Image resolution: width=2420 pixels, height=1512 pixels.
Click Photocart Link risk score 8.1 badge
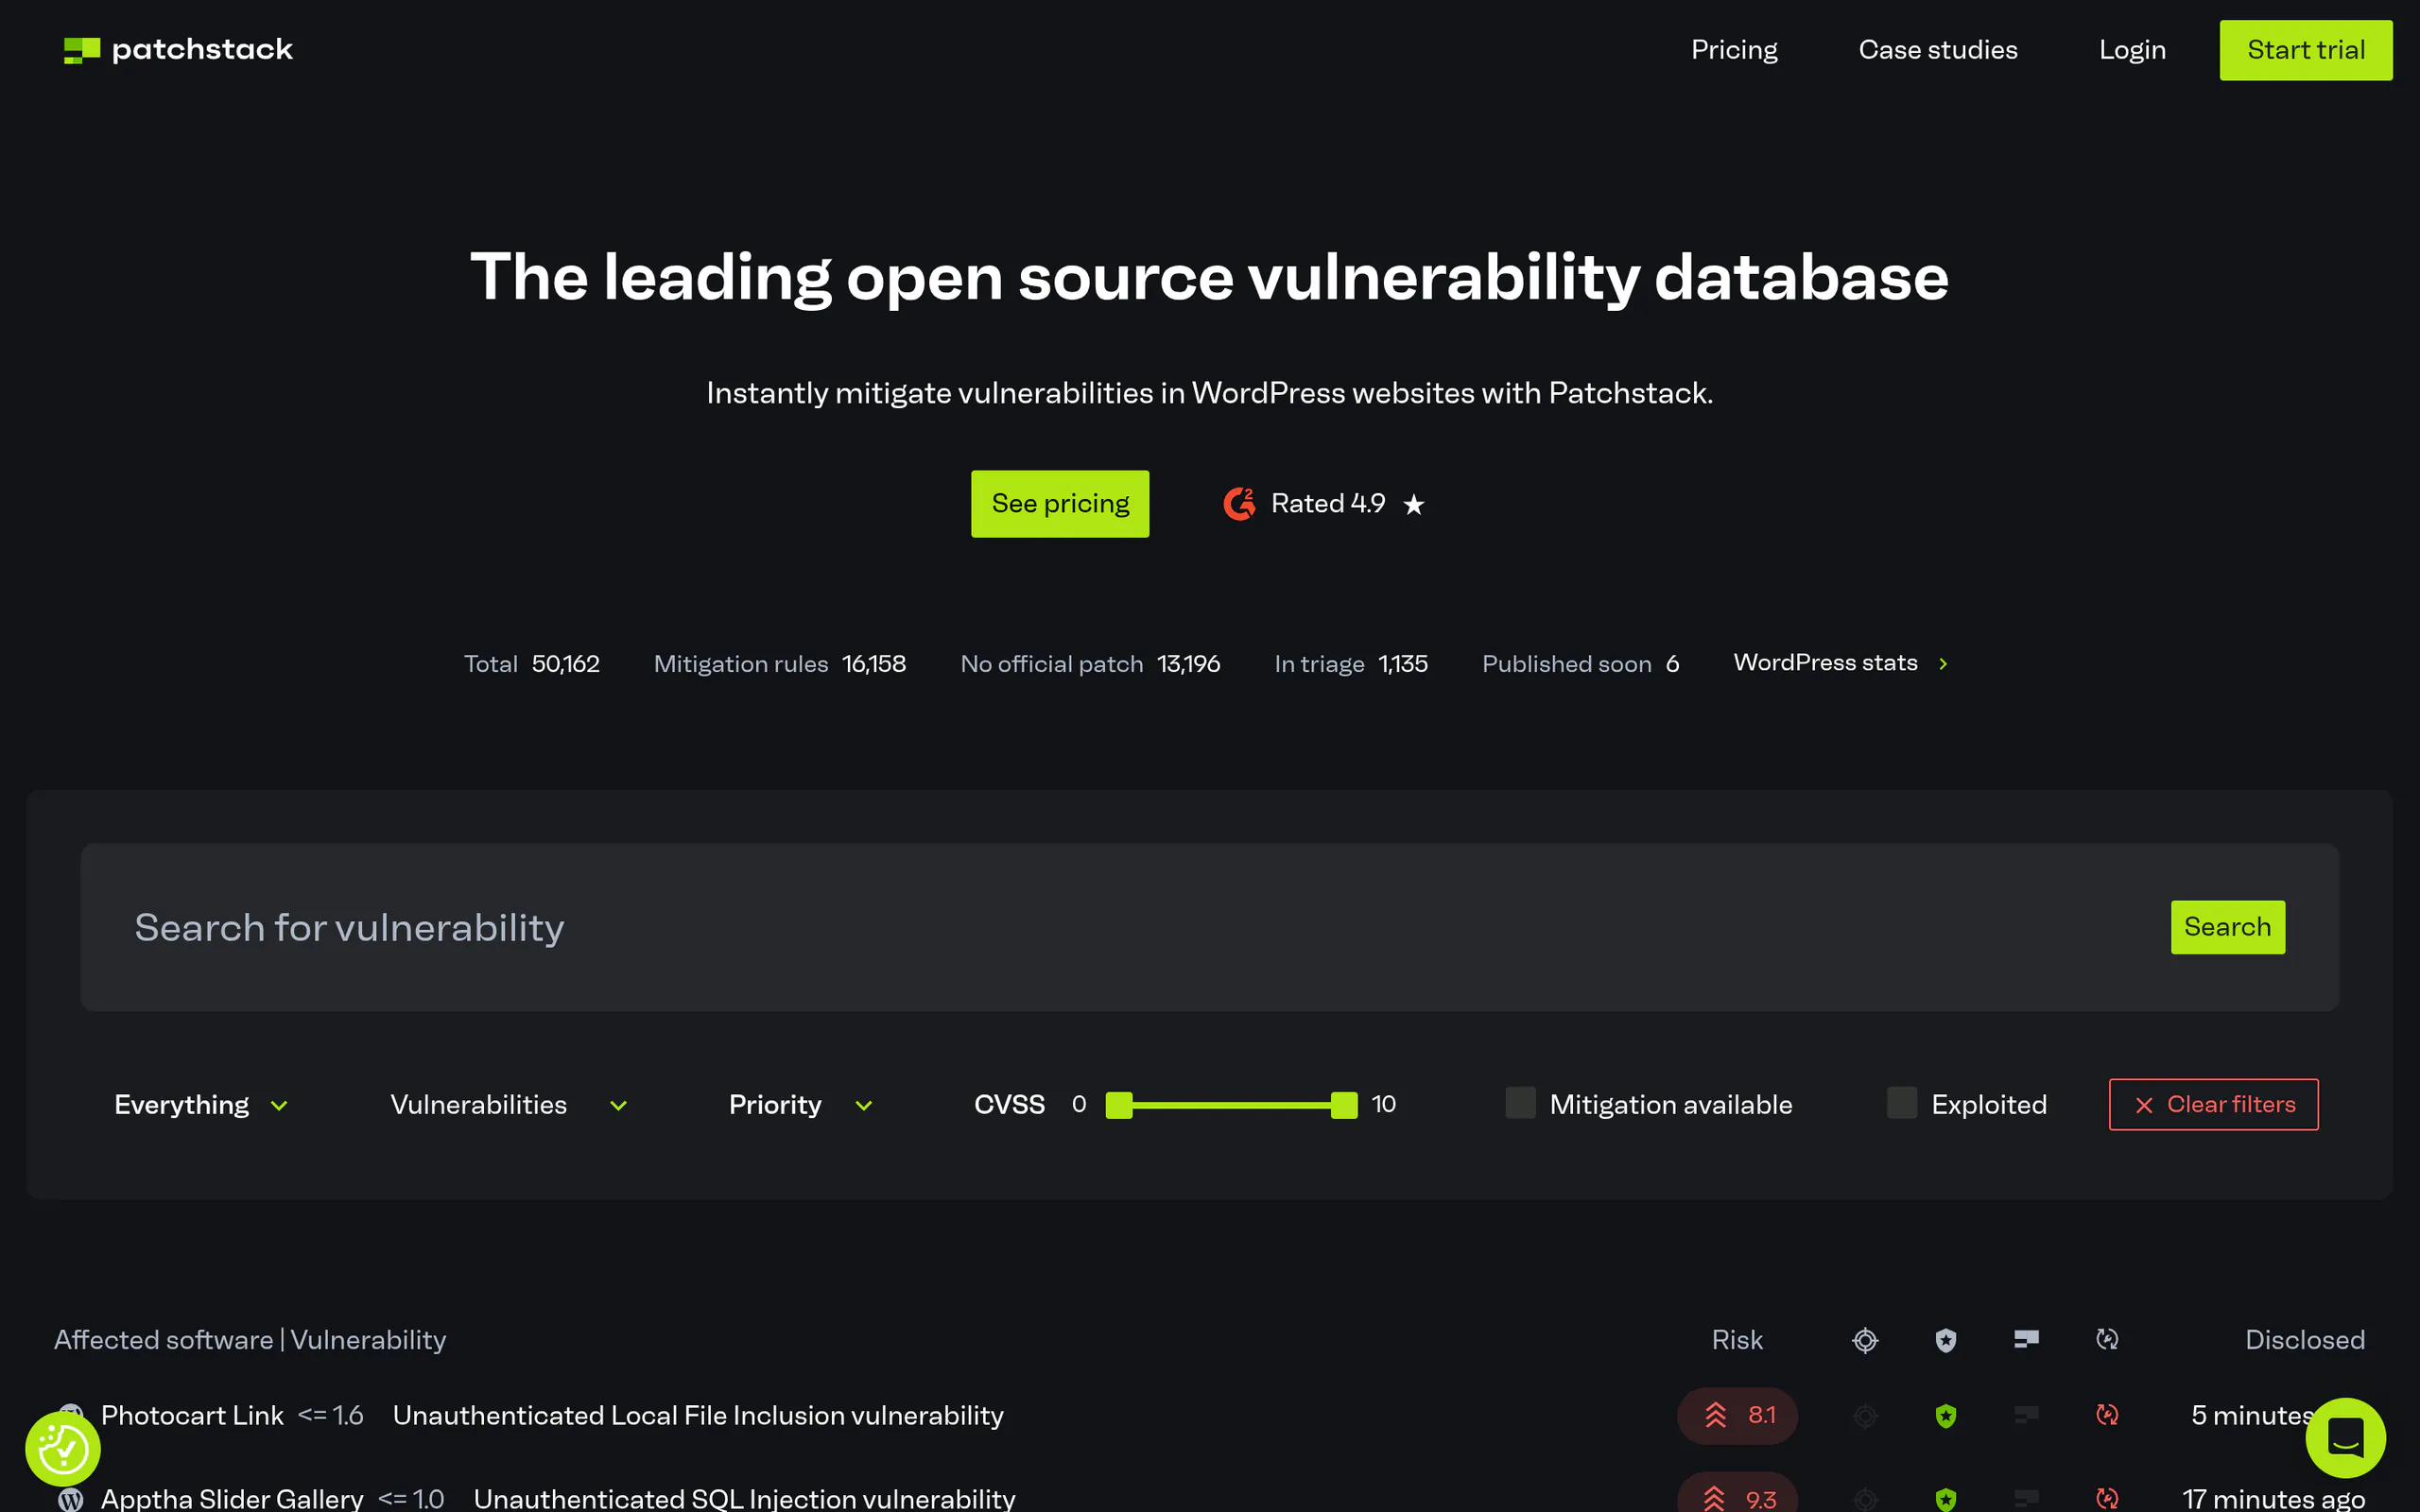pos(1737,1415)
